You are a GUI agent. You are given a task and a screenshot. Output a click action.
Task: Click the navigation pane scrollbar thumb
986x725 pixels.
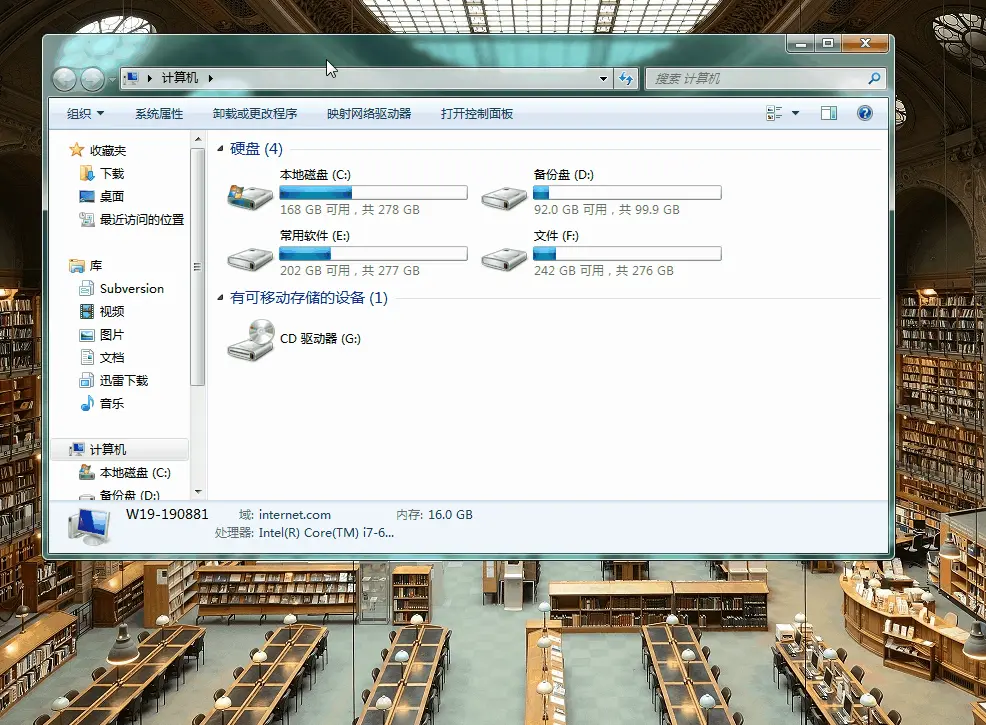197,267
